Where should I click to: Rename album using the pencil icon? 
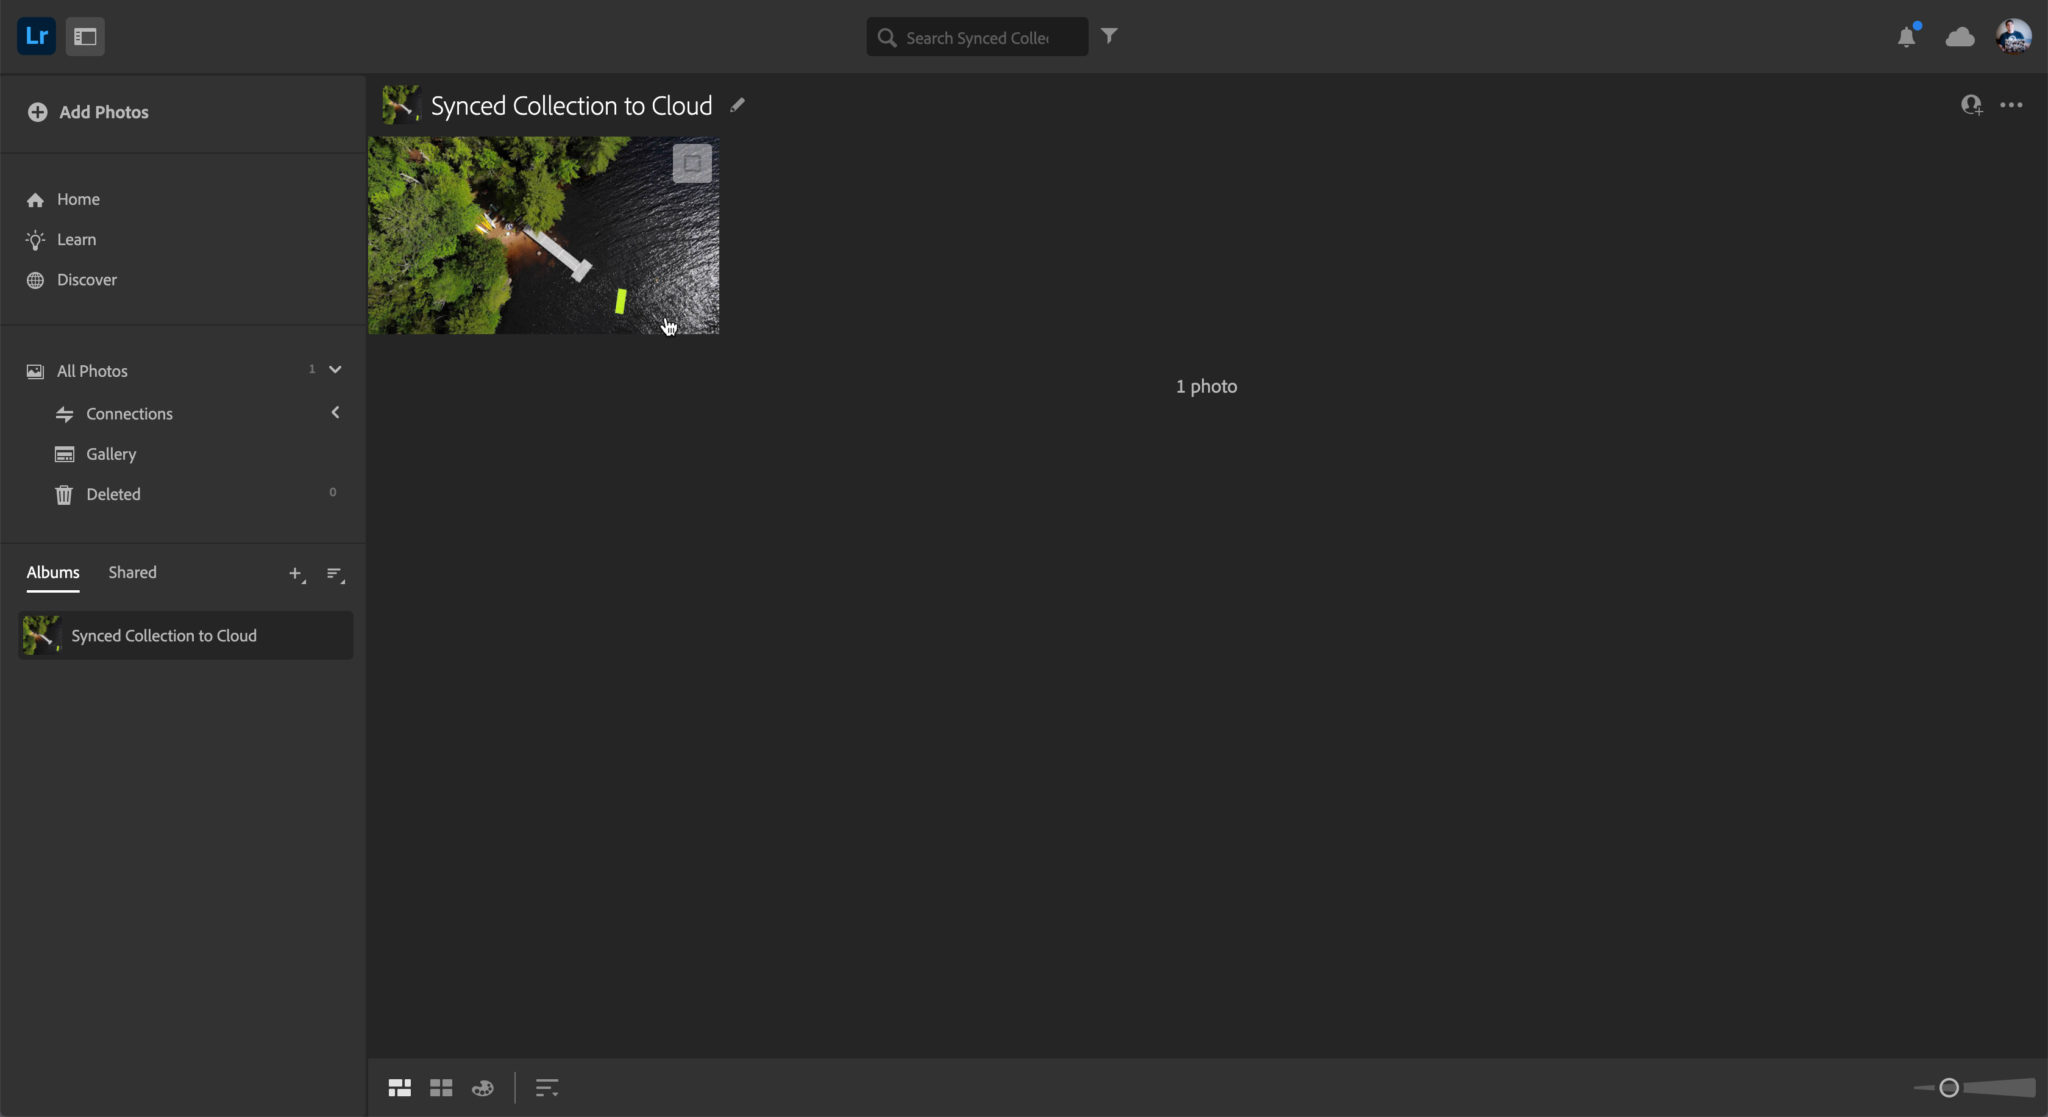click(737, 105)
